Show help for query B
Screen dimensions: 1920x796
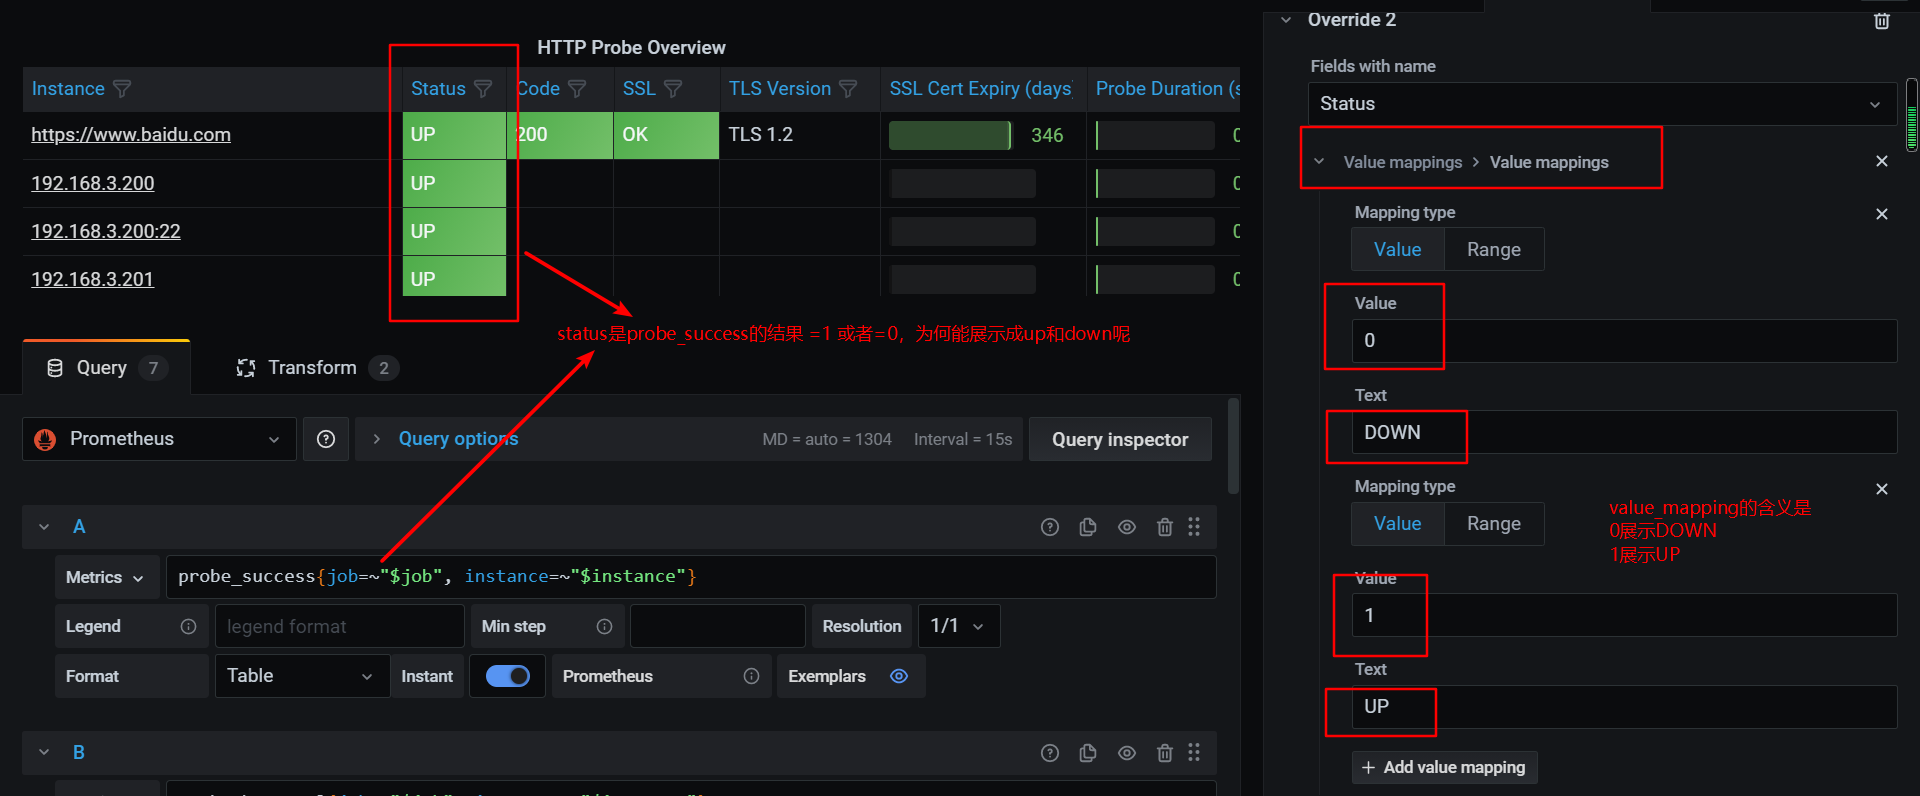point(1050,753)
